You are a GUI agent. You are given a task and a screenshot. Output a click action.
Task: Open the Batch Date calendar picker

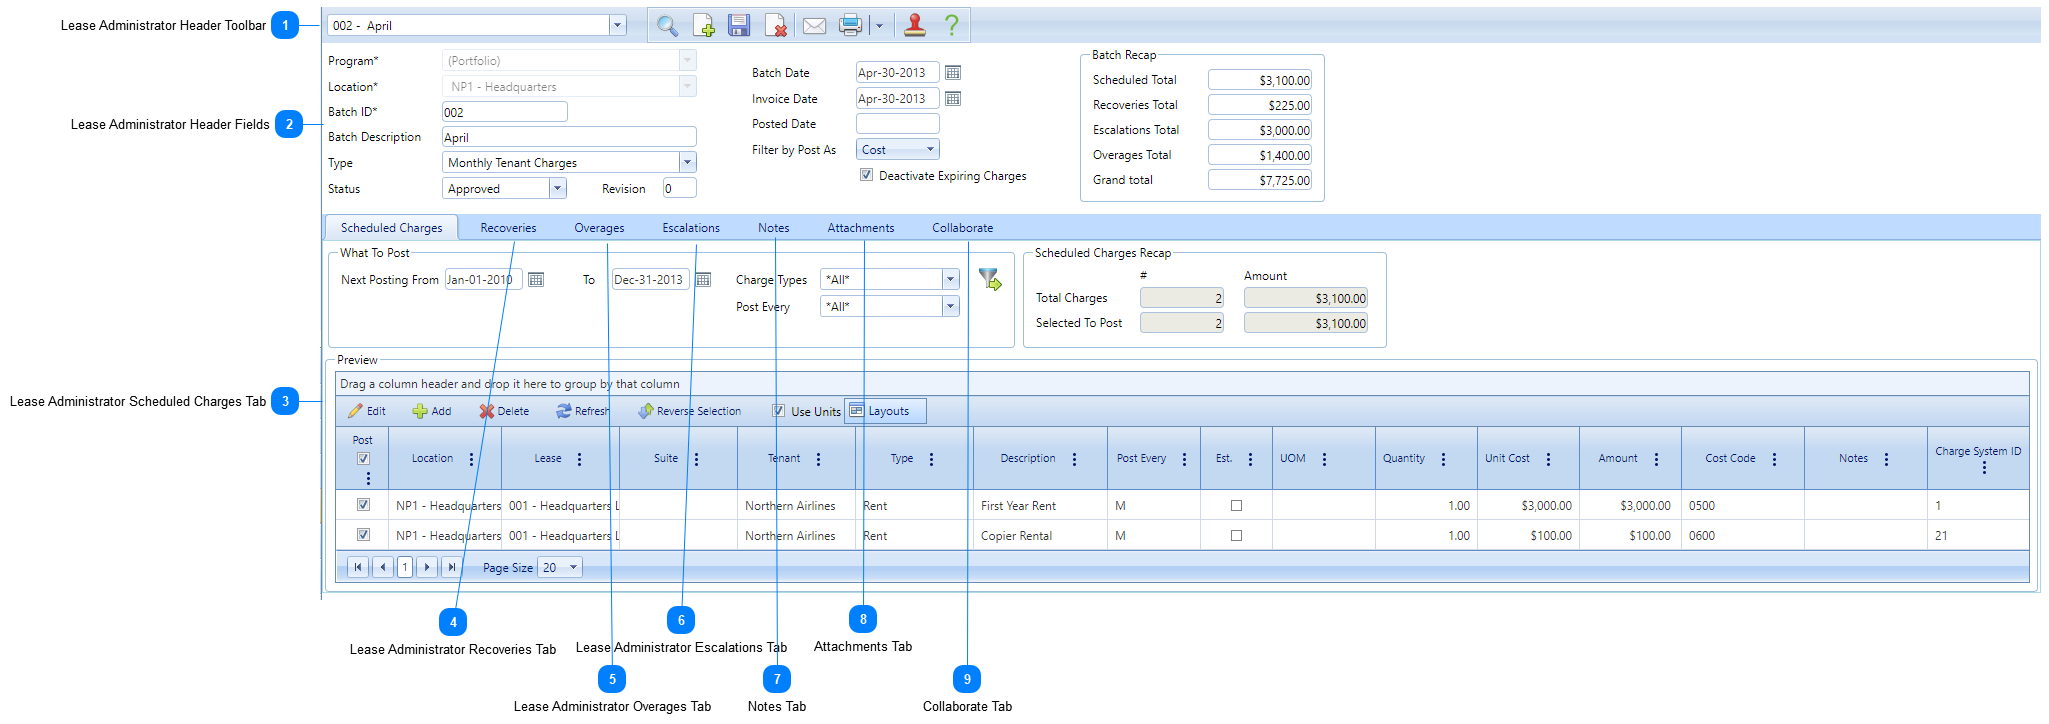(x=953, y=73)
